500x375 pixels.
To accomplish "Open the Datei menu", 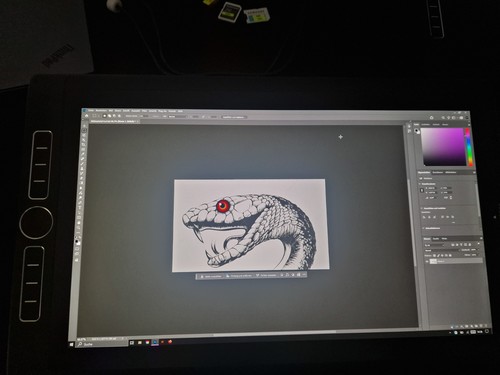I will click(91, 111).
